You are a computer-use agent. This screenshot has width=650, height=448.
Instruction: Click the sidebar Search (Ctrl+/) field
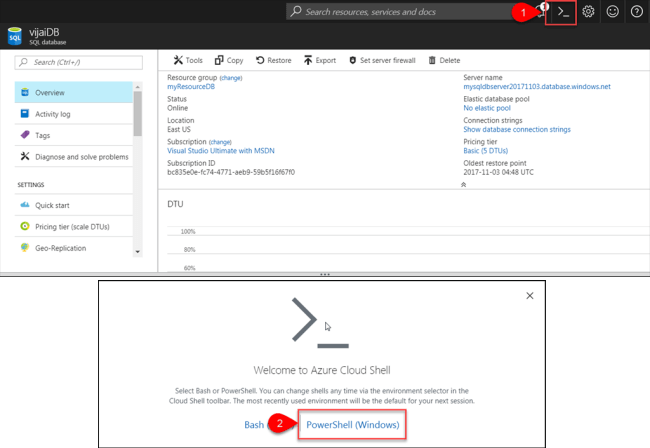[x=79, y=62]
